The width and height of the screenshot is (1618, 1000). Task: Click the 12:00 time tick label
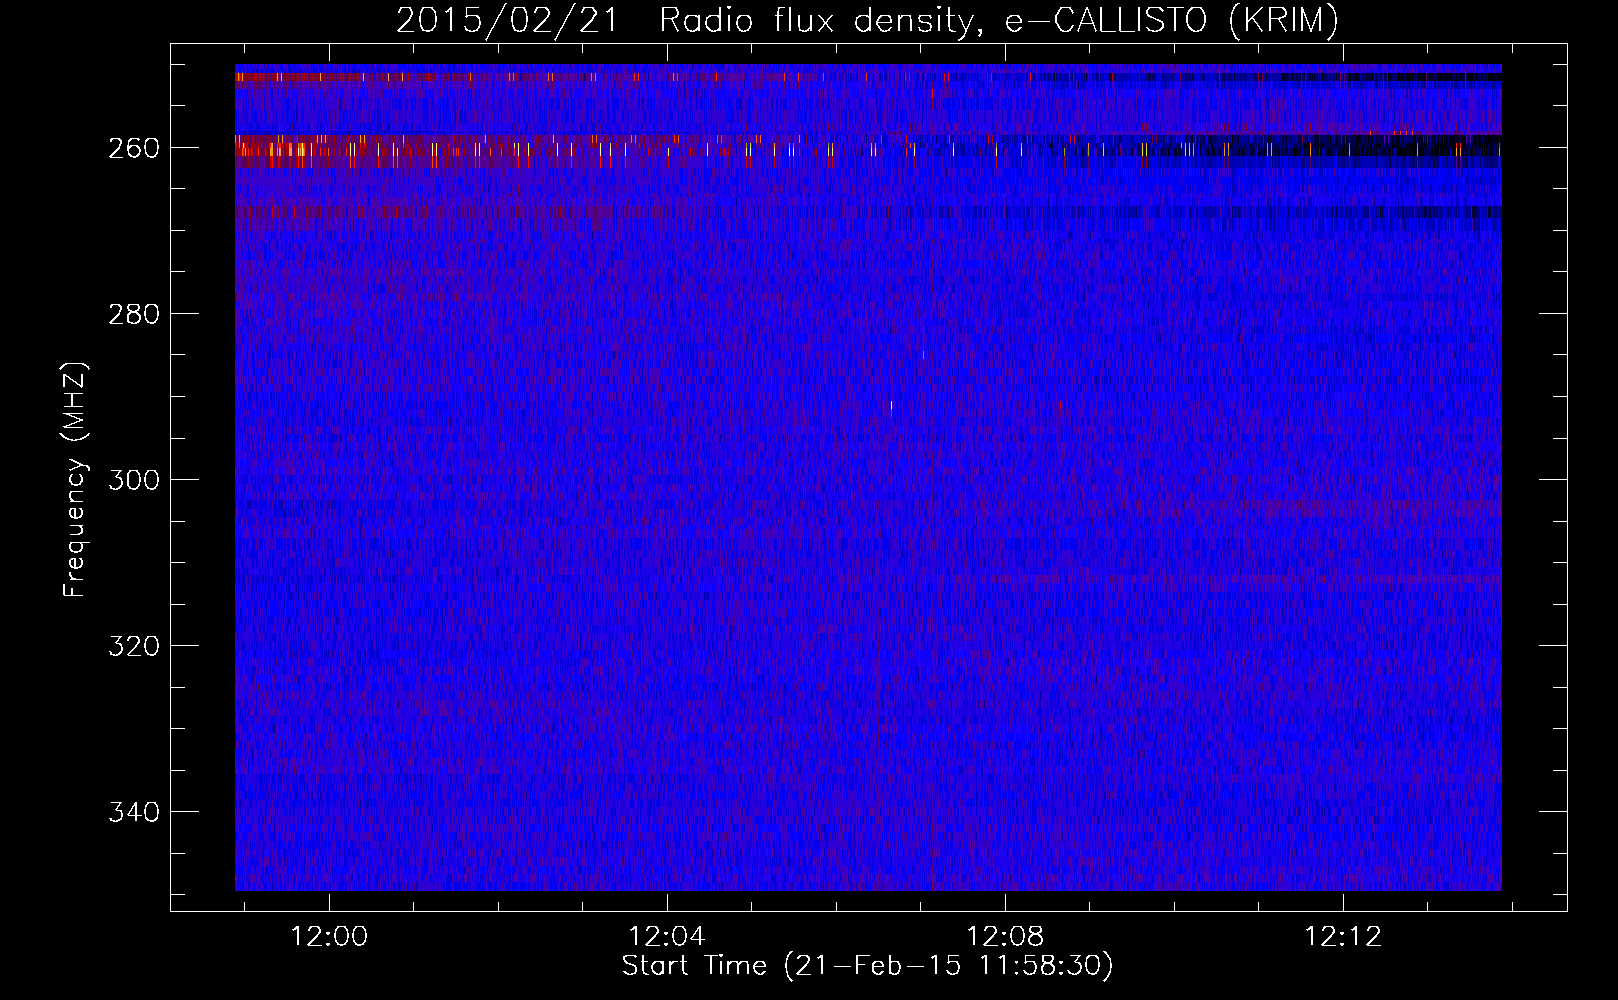pyautogui.click(x=329, y=937)
